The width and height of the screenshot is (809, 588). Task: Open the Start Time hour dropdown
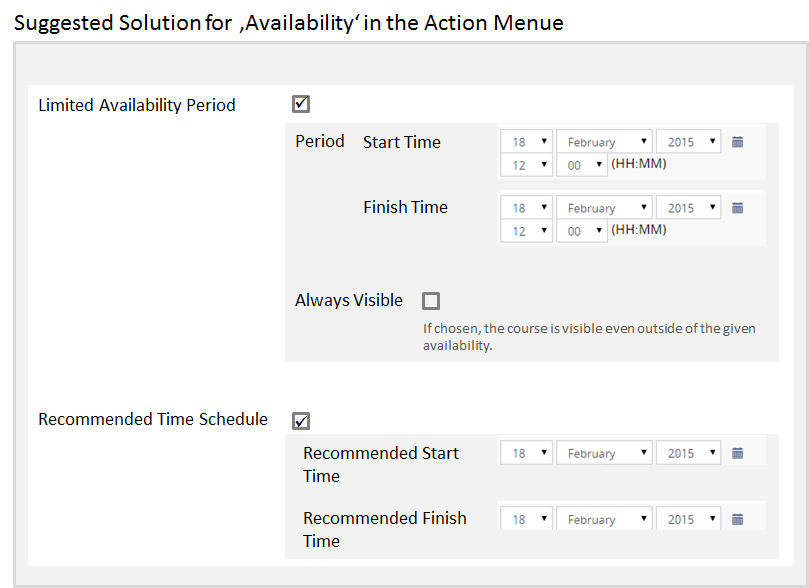click(x=527, y=165)
